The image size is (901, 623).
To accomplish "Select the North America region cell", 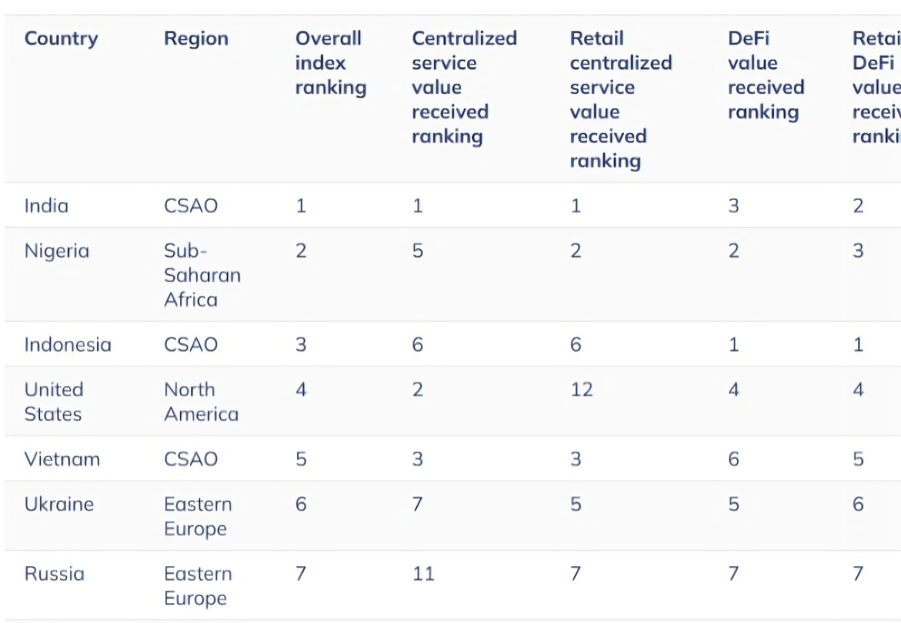I will pos(201,402).
